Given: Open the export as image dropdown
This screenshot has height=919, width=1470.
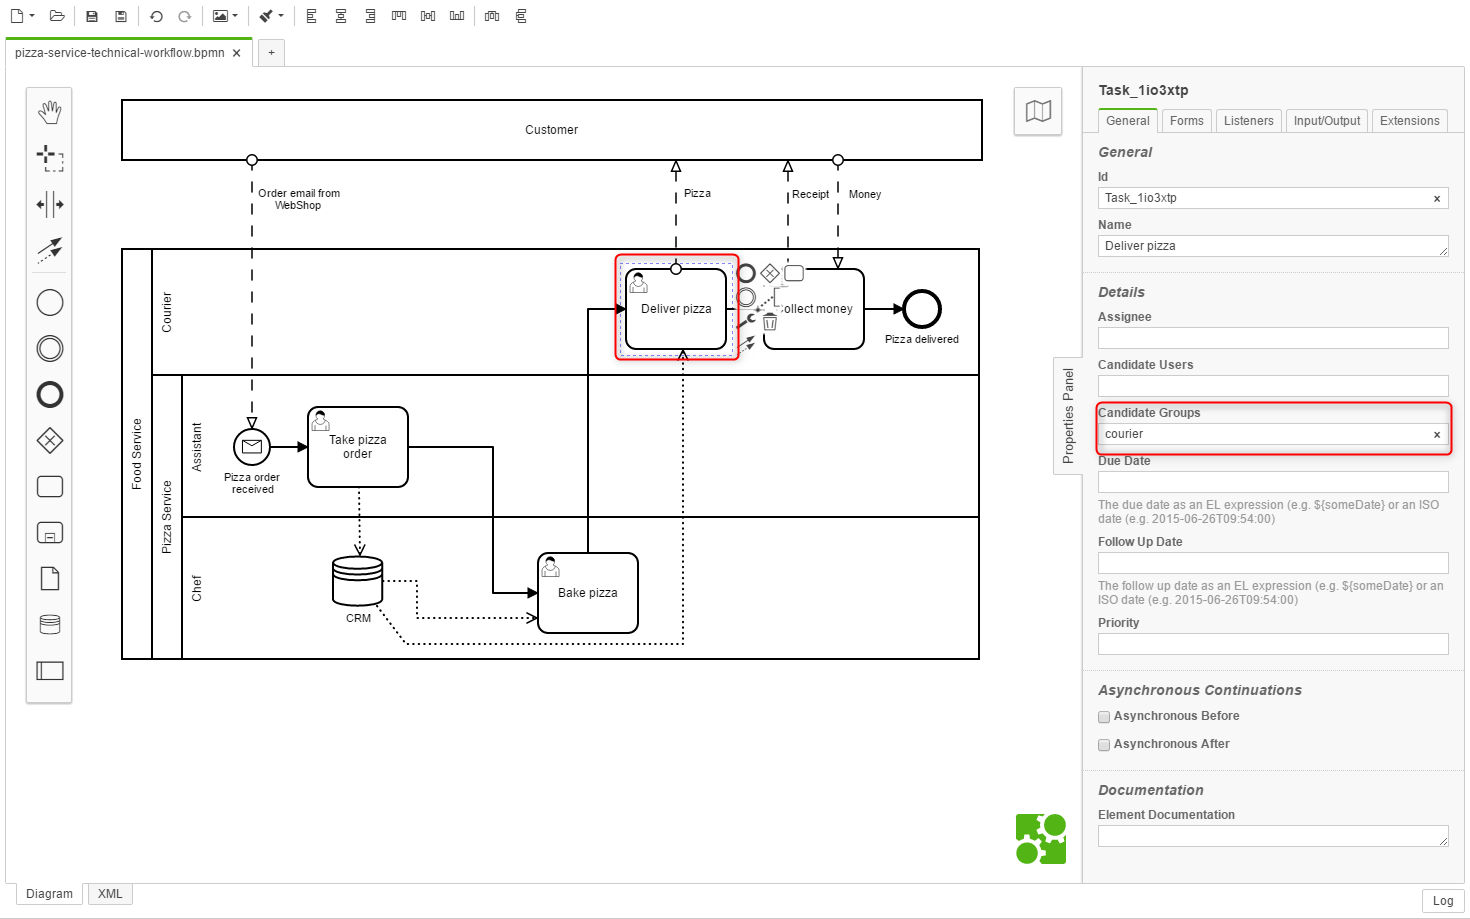Looking at the screenshot, I should (x=225, y=16).
